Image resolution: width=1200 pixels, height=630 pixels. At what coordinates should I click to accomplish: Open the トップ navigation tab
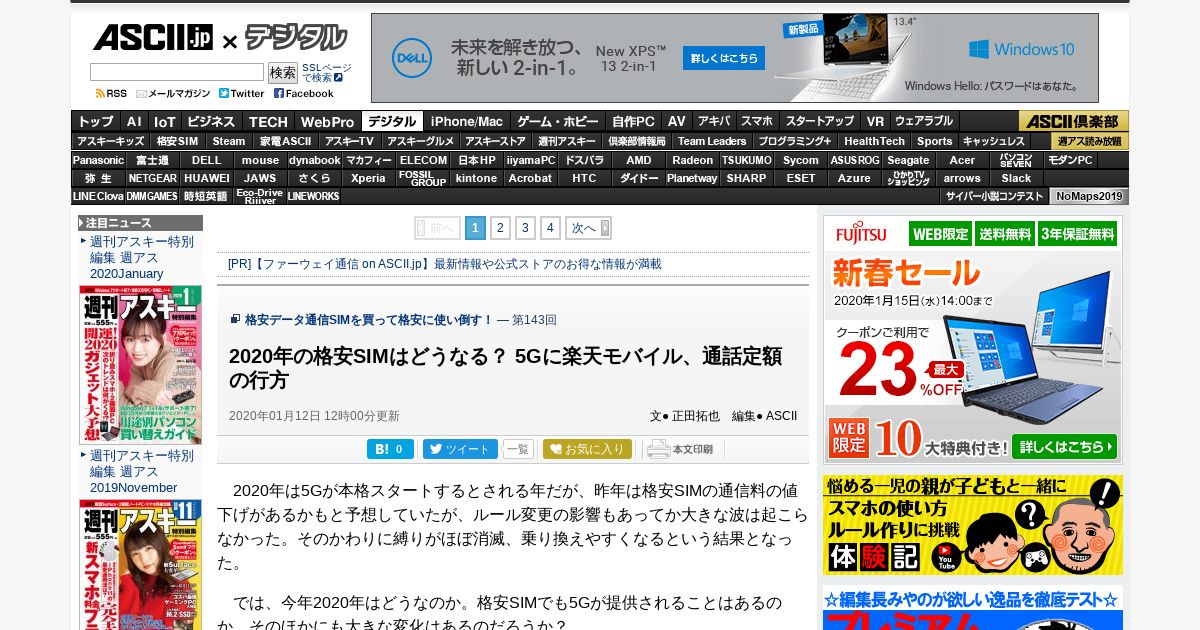point(96,121)
